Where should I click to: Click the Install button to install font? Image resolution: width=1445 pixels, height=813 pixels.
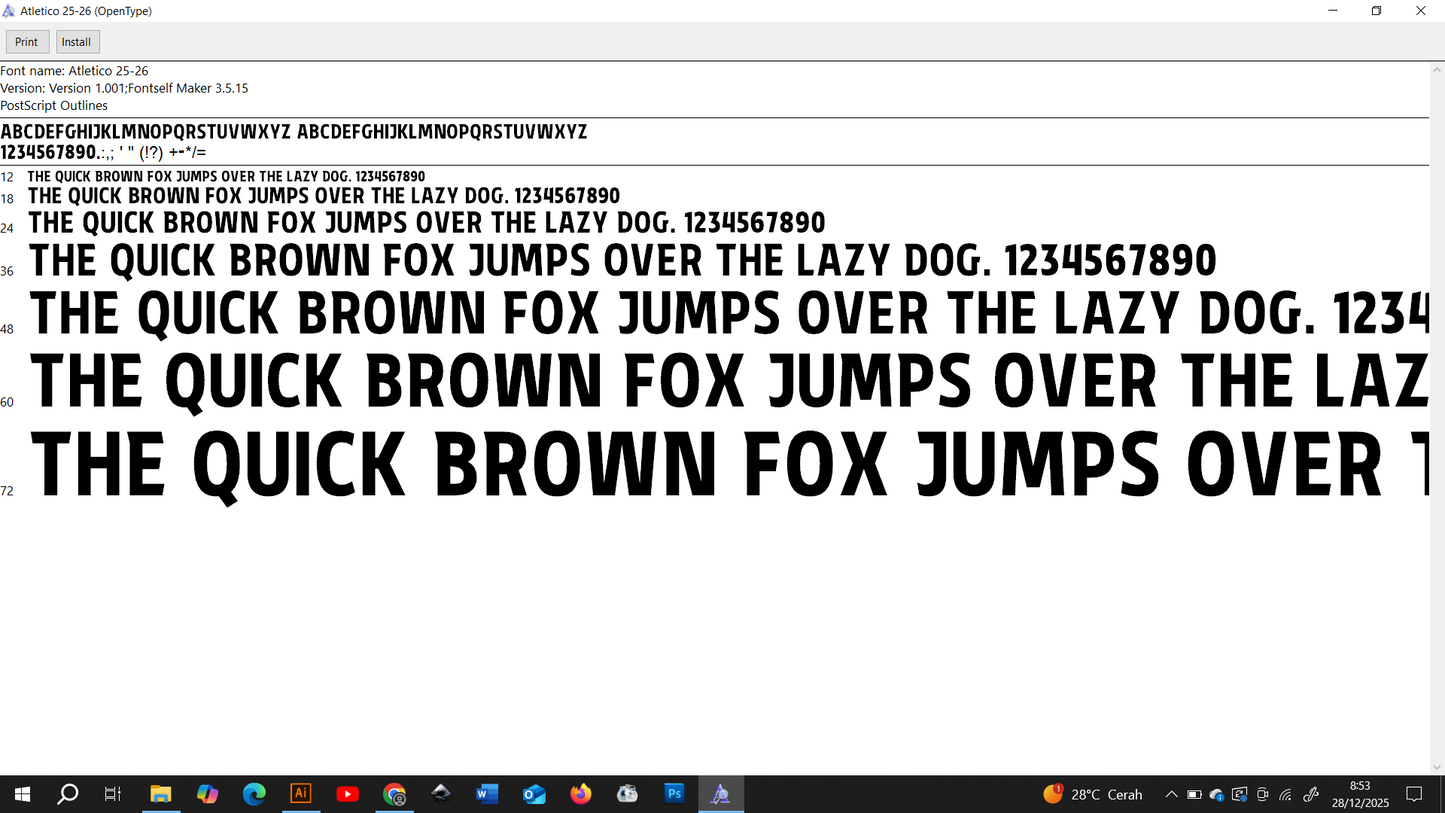click(76, 42)
